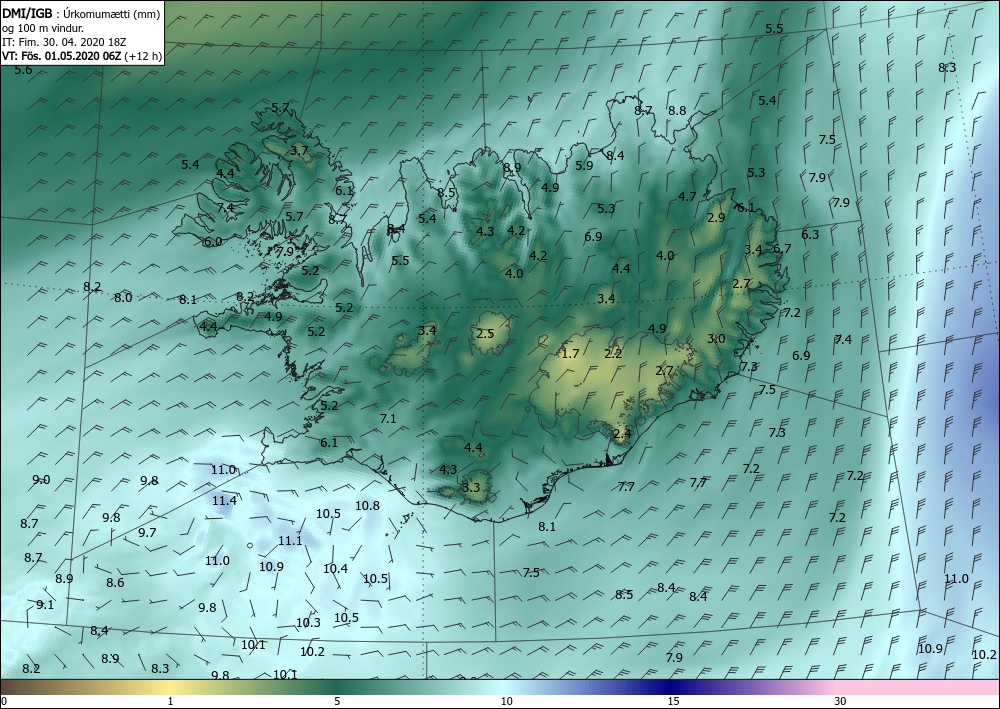This screenshot has width=1000, height=709.
Task: Click the map value '2.9' in the northeast
Action: coord(716,217)
